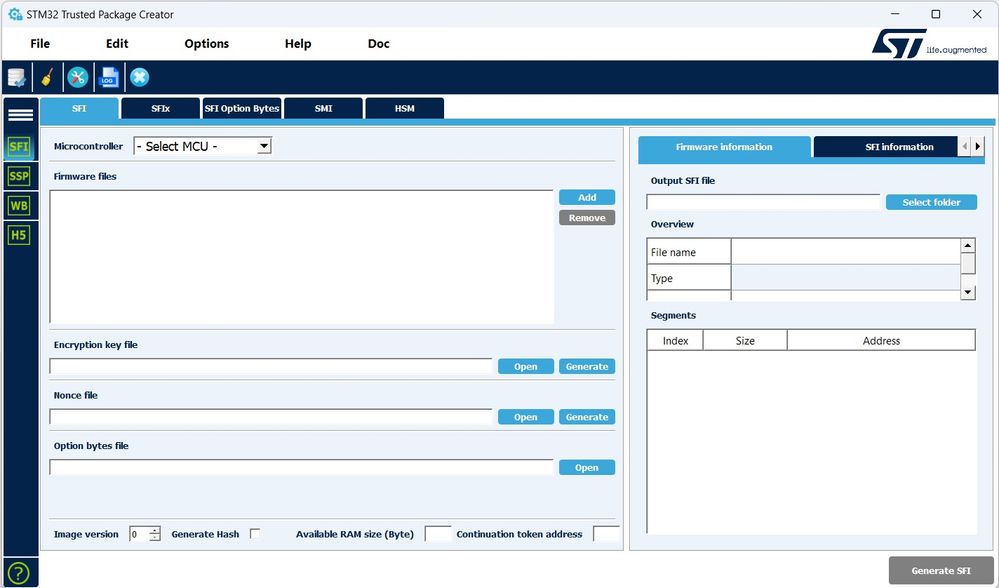Click the Encryption key file field
The width and height of the screenshot is (999, 588).
(271, 366)
